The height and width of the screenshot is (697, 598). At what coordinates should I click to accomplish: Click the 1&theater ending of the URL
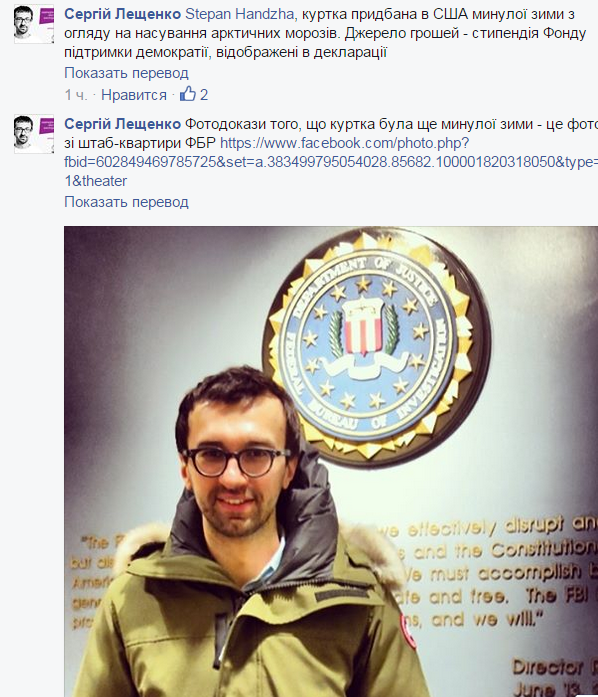tap(96, 181)
